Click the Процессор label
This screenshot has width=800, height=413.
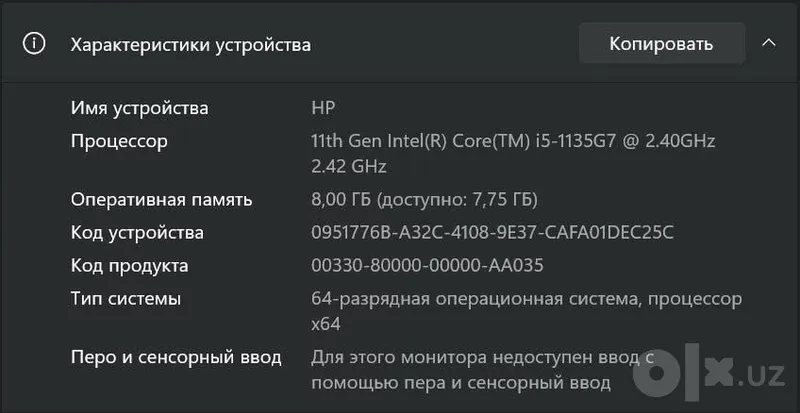[x=119, y=141]
